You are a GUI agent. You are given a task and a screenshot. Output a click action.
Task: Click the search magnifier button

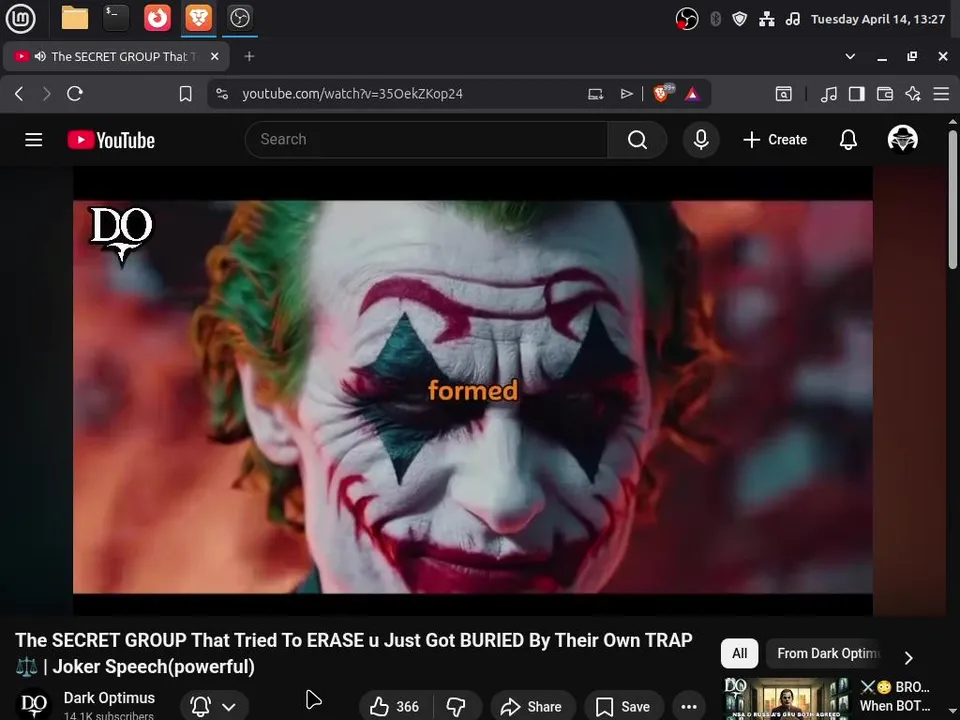pos(637,140)
